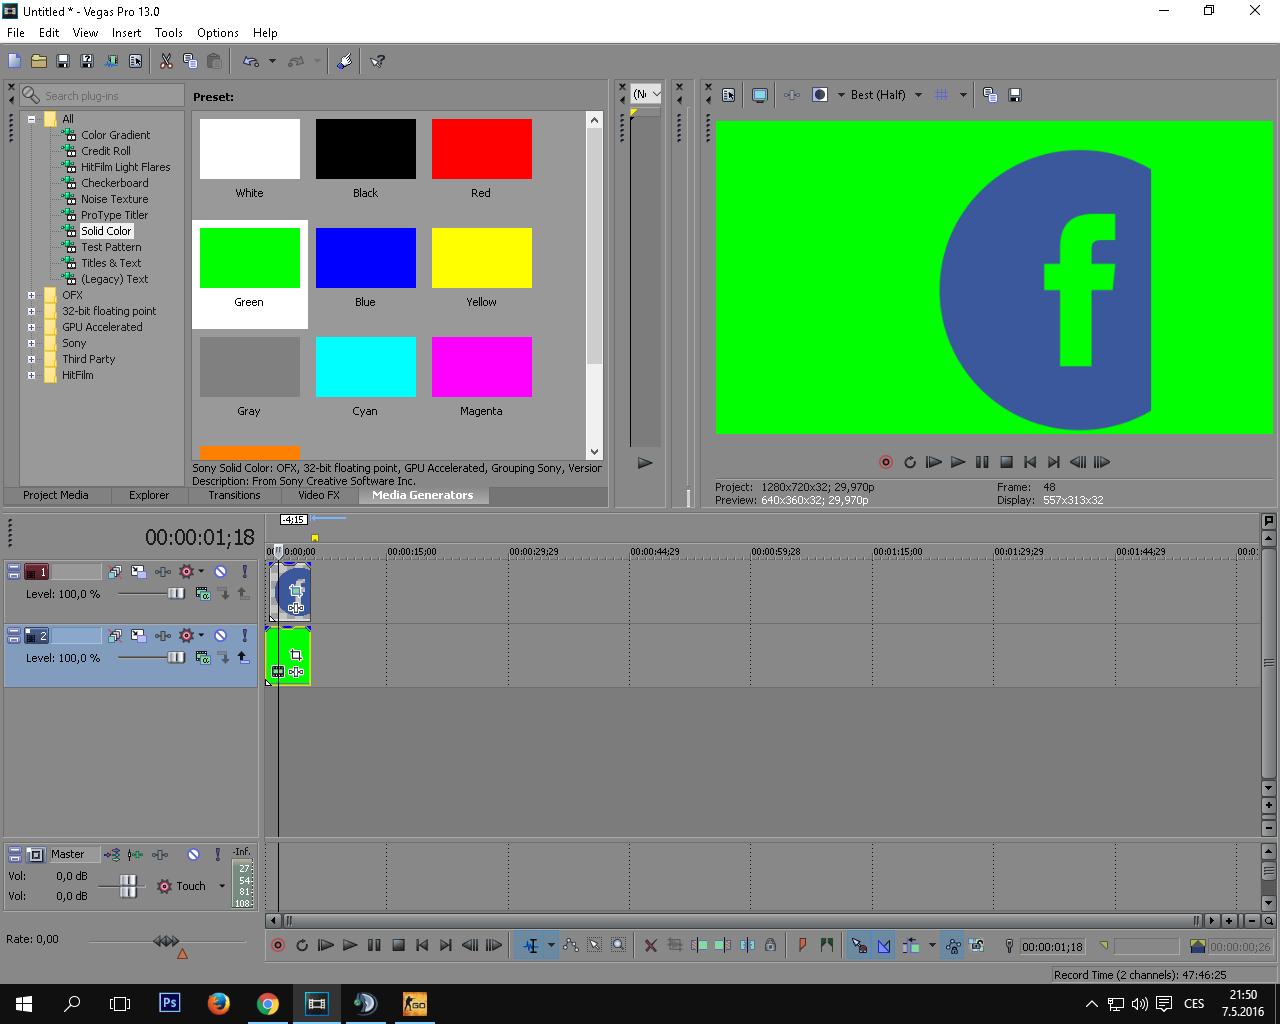Click Save Snapshot icon in preview window
Viewport: 1280px width, 1024px height.
(1015, 95)
